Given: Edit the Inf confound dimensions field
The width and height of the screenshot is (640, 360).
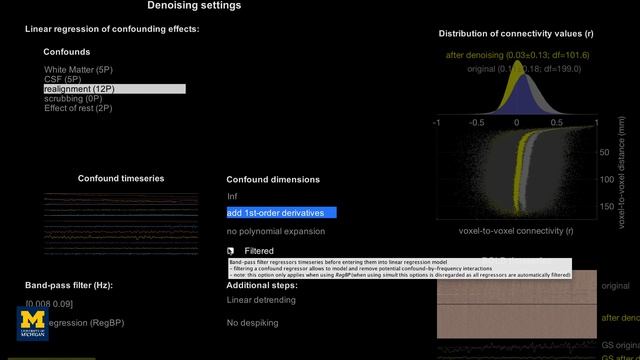Looking at the screenshot, I should tap(232, 196).
